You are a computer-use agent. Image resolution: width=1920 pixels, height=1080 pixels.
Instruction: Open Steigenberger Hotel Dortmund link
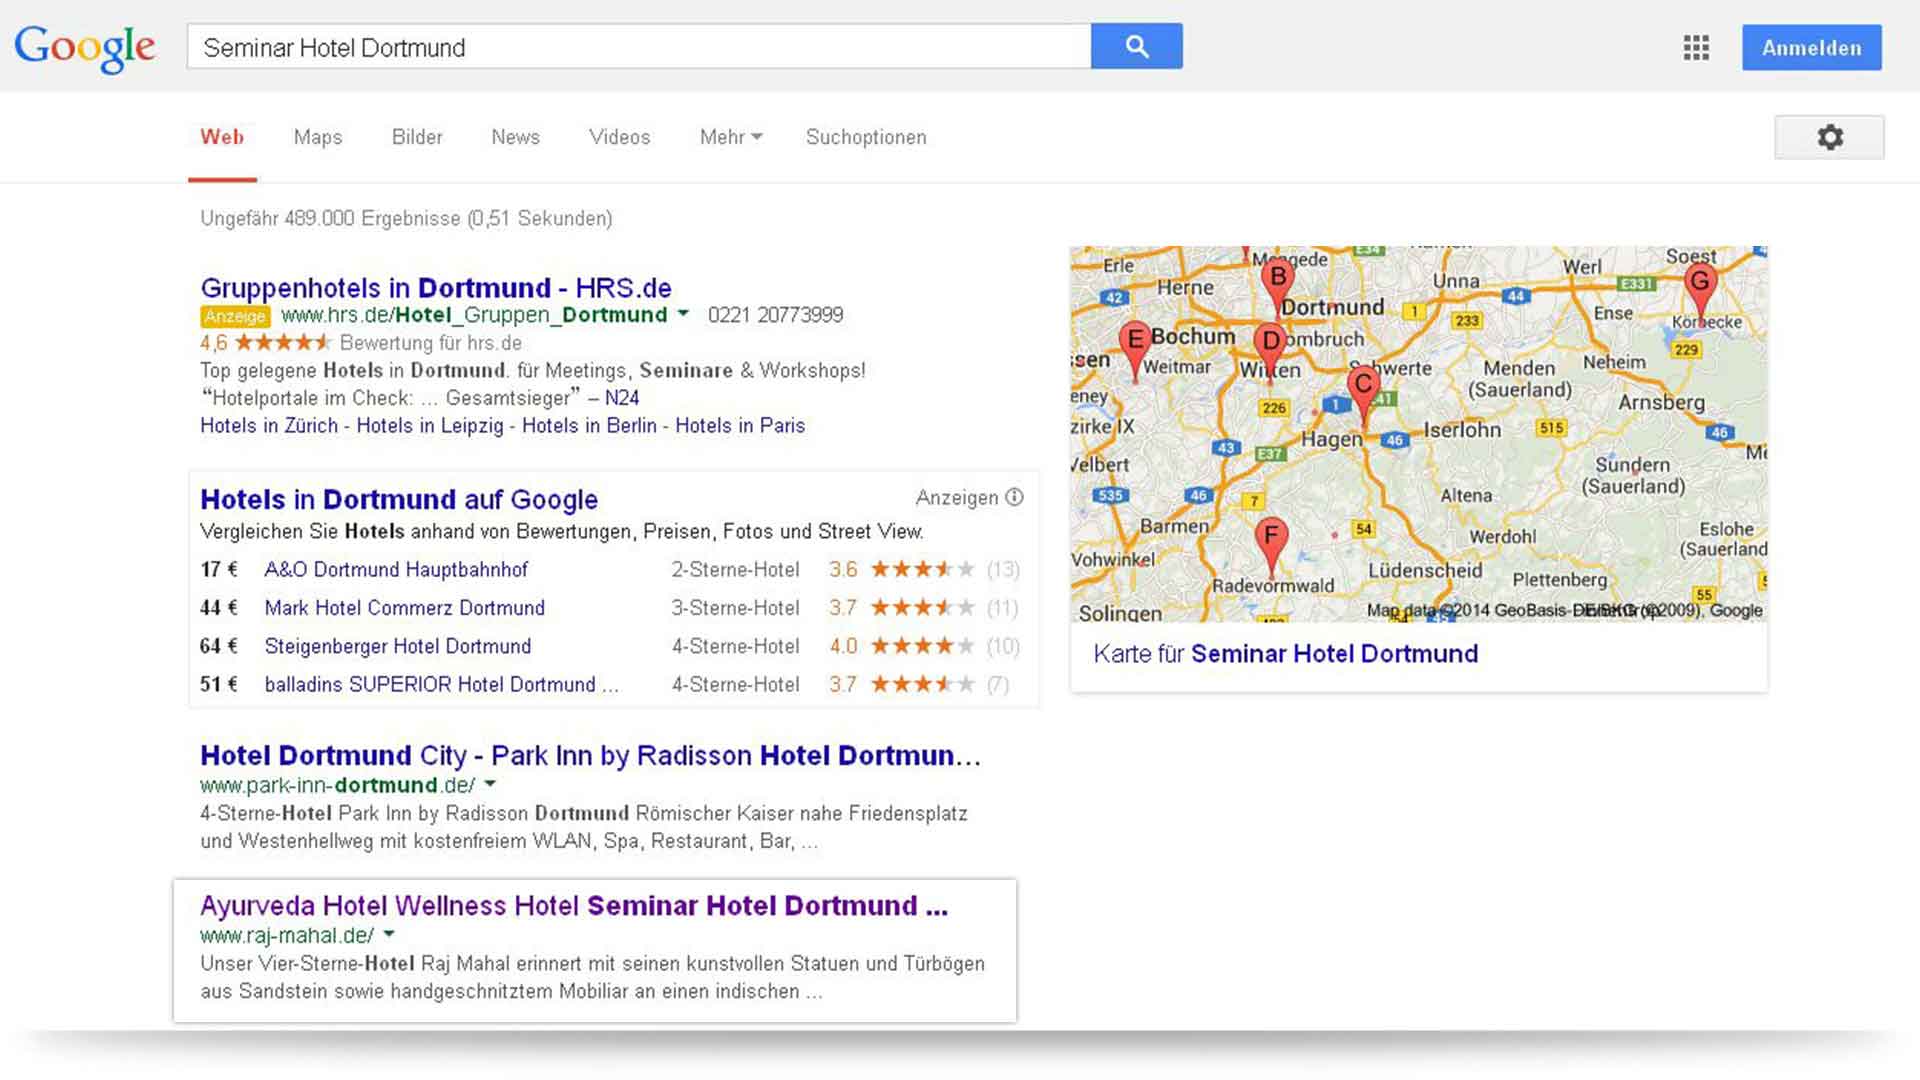[x=397, y=646]
